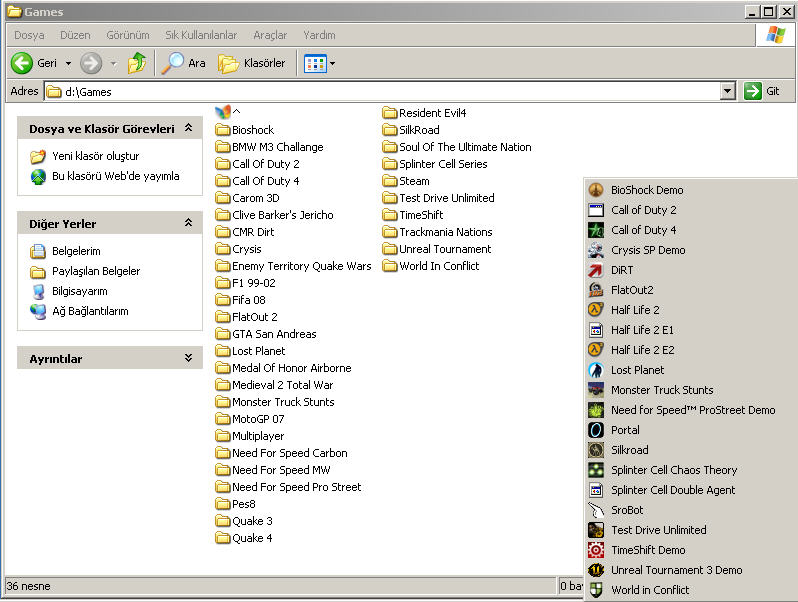The width and height of the screenshot is (798, 602).
Task: Click the Portal icon
Action: tap(596, 430)
